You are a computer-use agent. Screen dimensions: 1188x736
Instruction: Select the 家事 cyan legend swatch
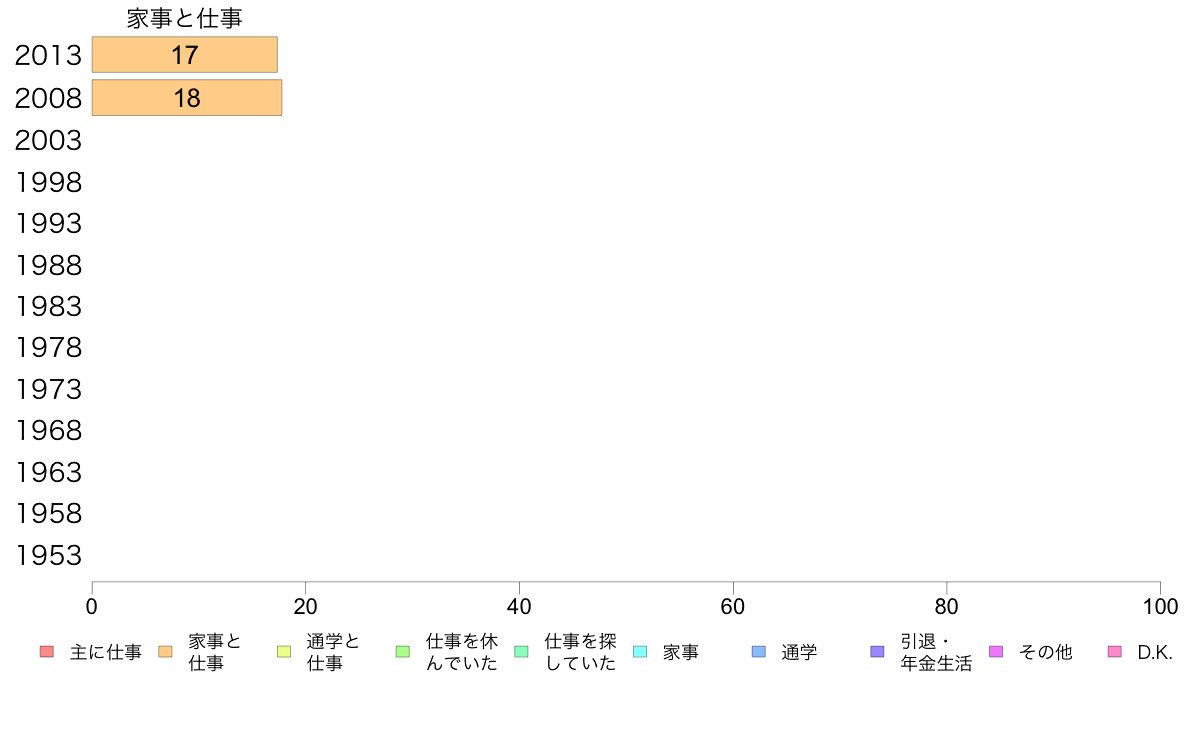pos(640,652)
